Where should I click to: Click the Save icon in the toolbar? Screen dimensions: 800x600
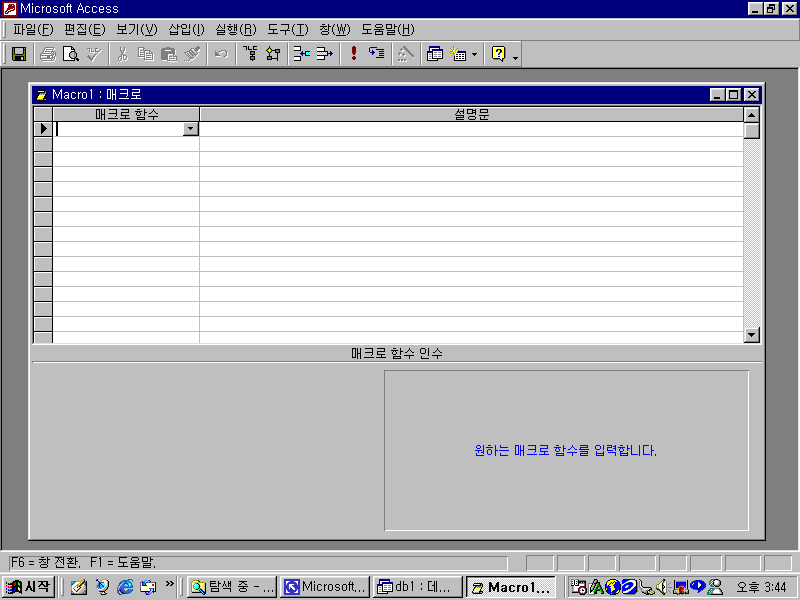[x=19, y=54]
